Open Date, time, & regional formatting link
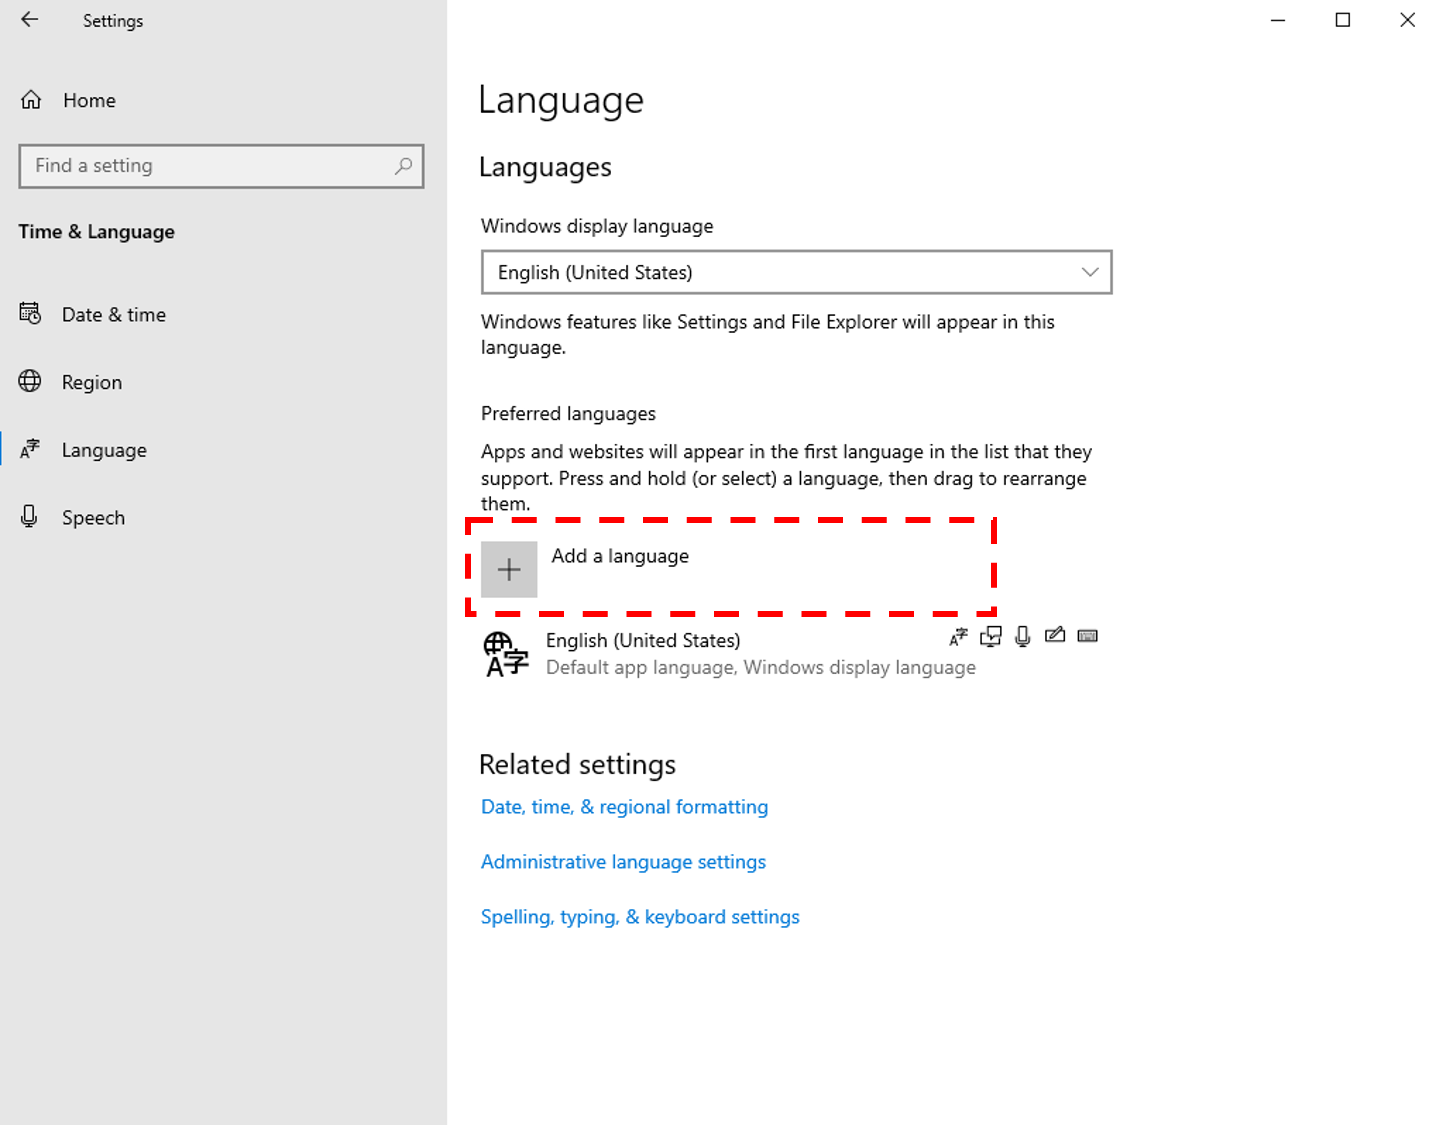Screen dimensions: 1436x1125 624,807
